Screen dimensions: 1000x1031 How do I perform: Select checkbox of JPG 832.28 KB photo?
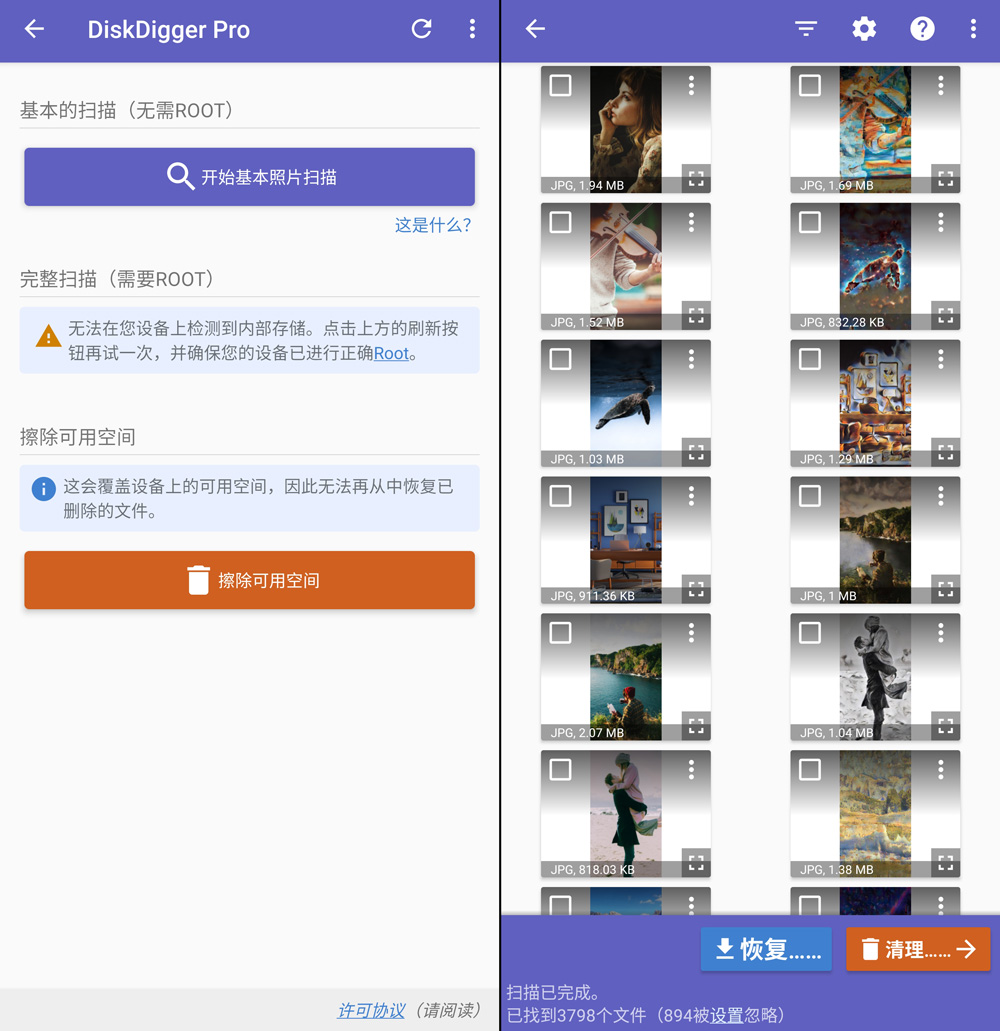click(x=810, y=222)
